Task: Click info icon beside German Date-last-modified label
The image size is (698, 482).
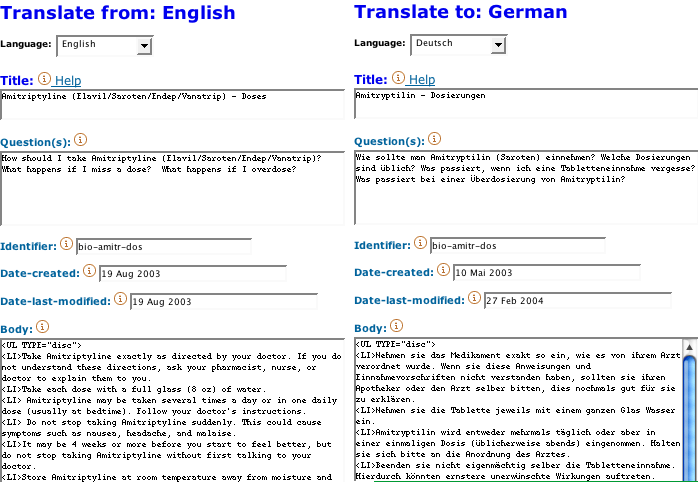Action: [474, 298]
